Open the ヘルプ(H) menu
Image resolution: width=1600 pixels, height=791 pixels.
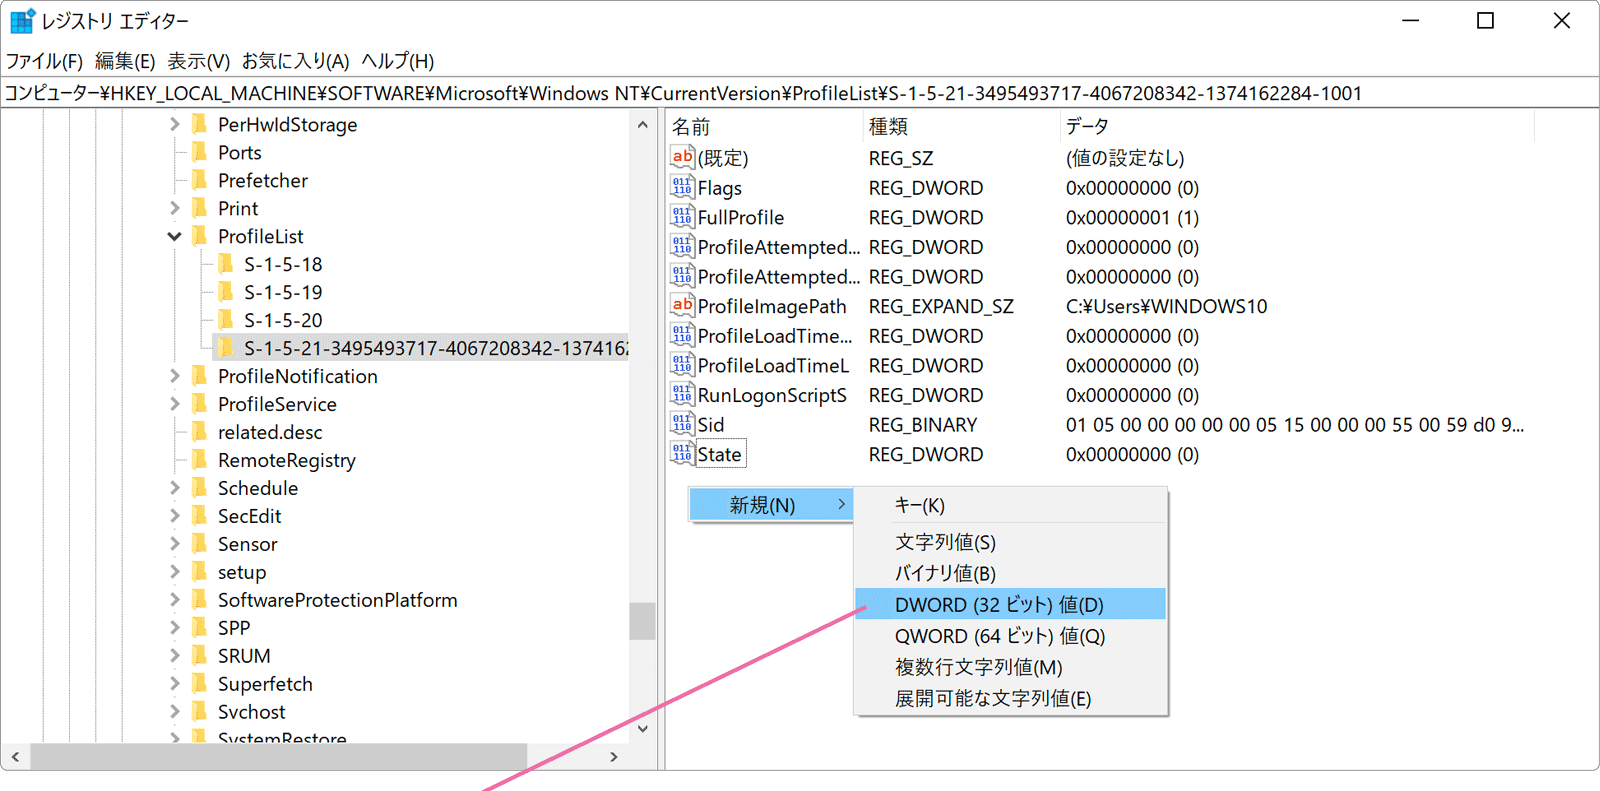[397, 61]
